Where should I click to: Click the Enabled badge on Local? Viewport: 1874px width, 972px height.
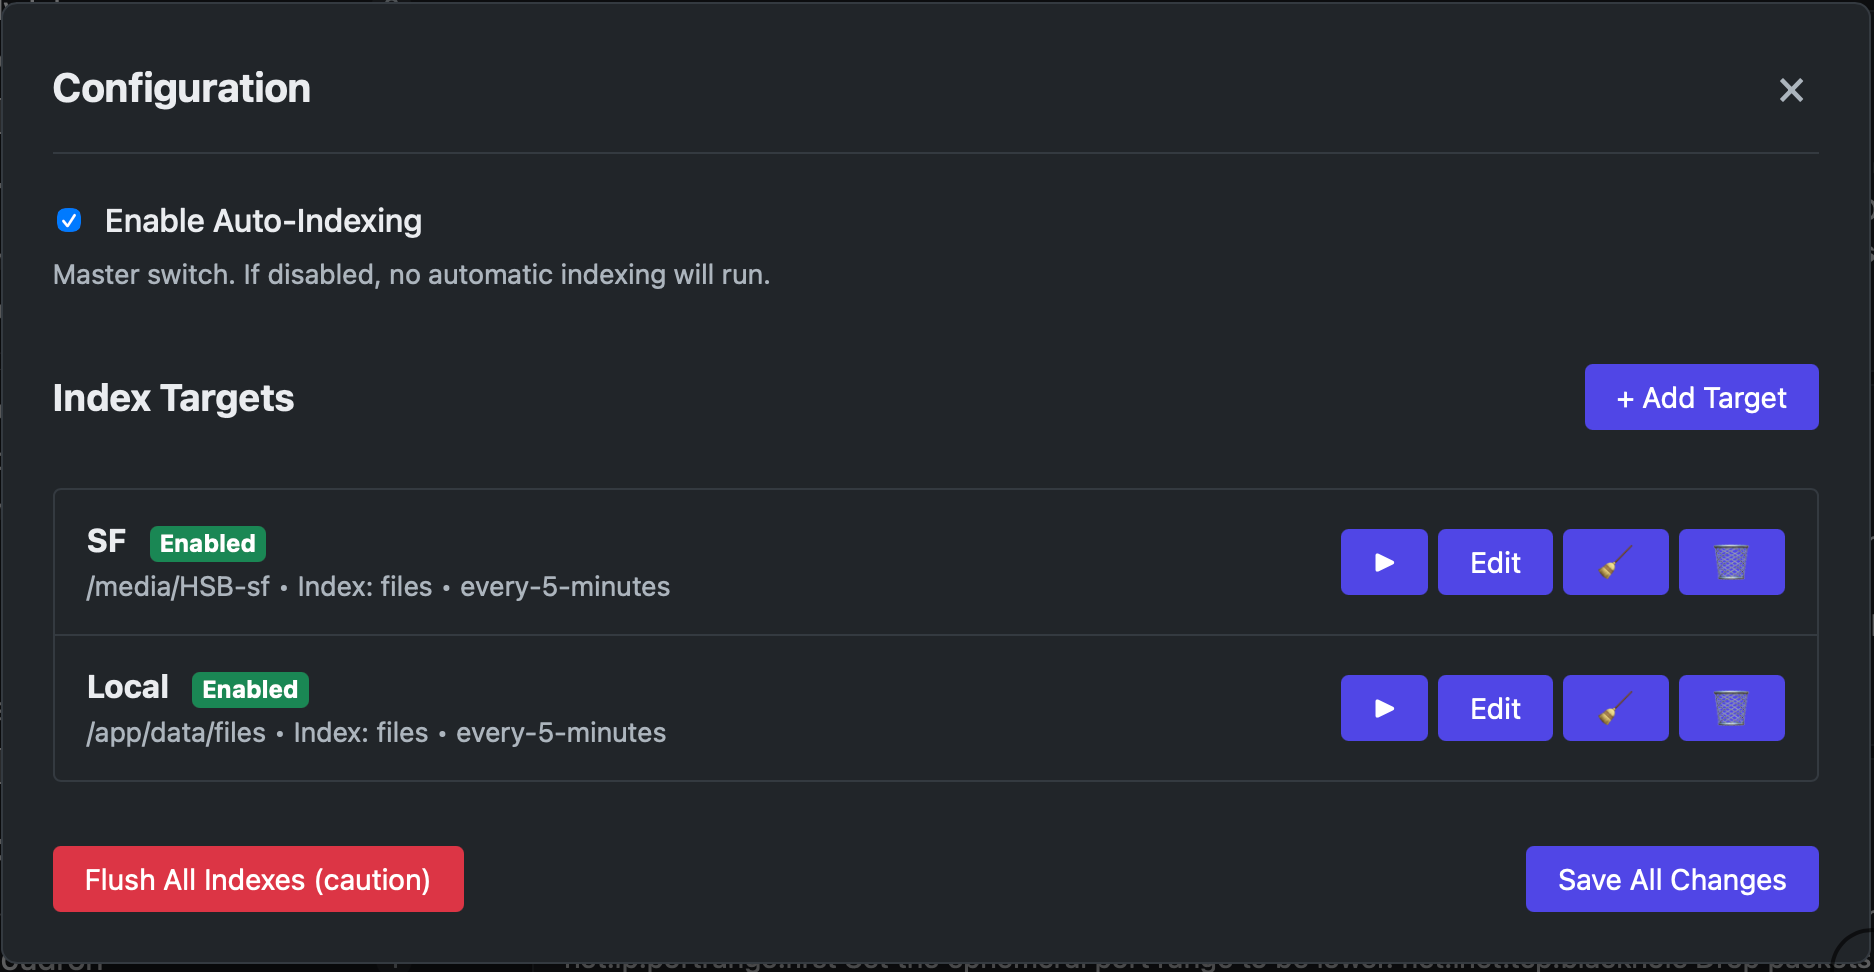pos(250,689)
